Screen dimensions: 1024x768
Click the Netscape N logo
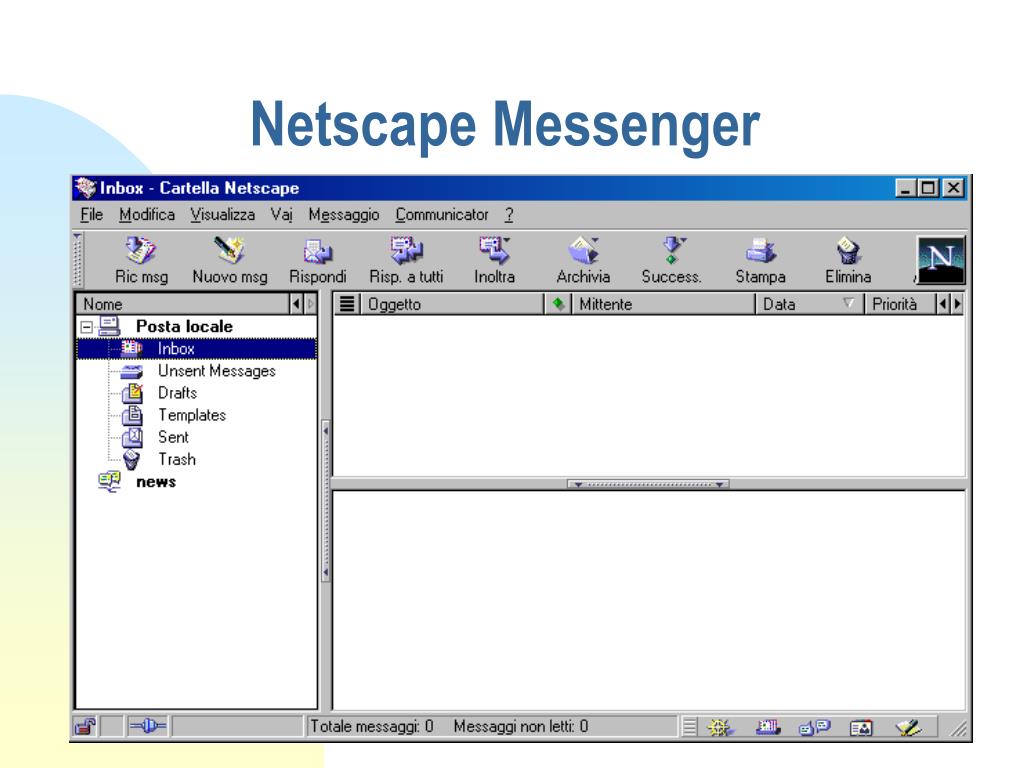940,259
